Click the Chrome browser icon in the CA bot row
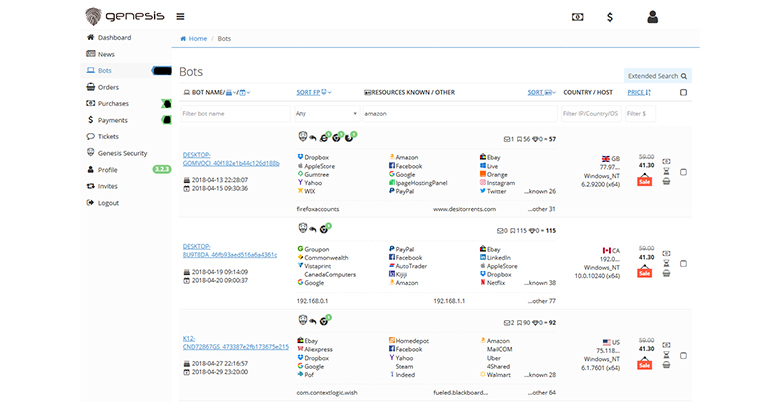 tap(325, 229)
